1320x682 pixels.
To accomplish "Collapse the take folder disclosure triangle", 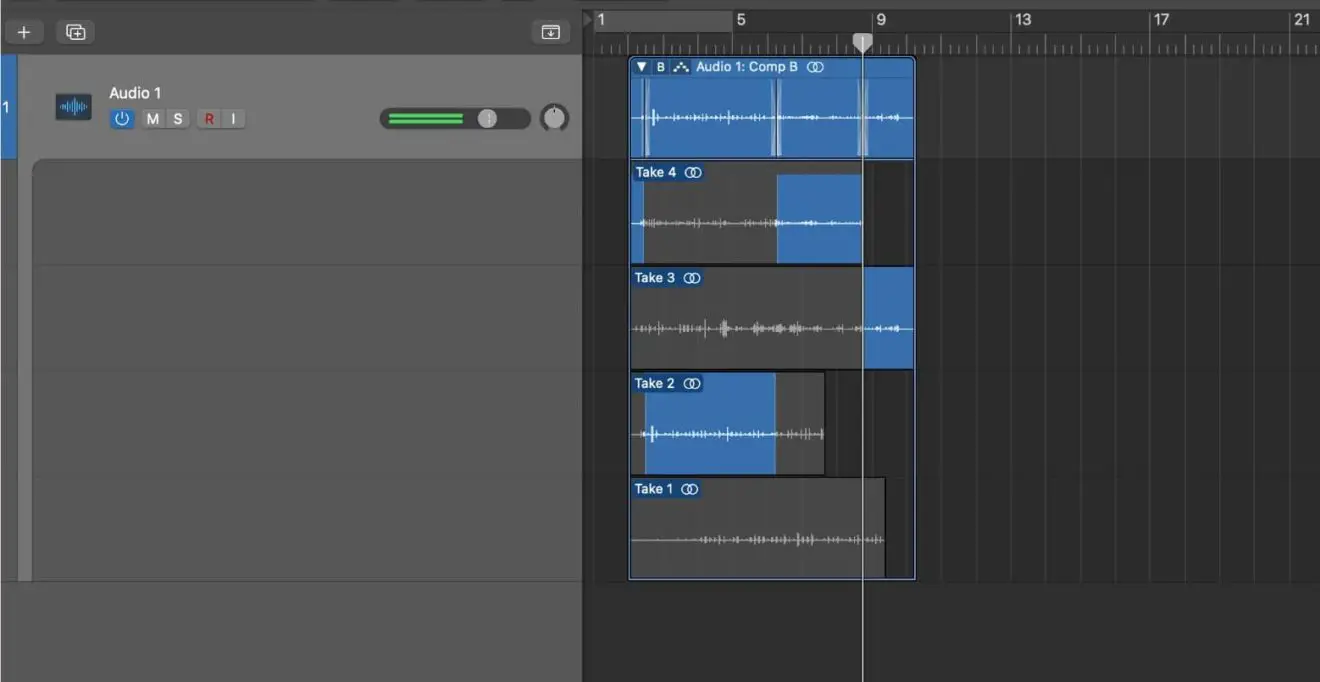I will pos(640,67).
